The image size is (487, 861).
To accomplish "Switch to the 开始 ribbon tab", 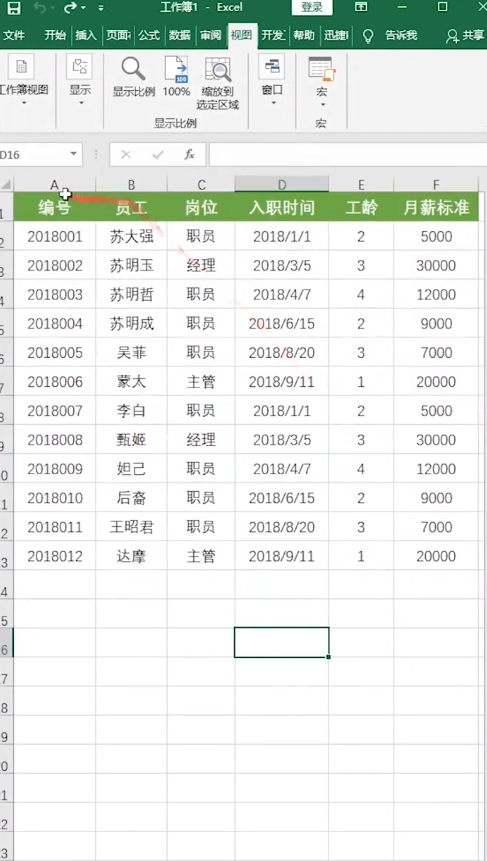I will pos(55,36).
